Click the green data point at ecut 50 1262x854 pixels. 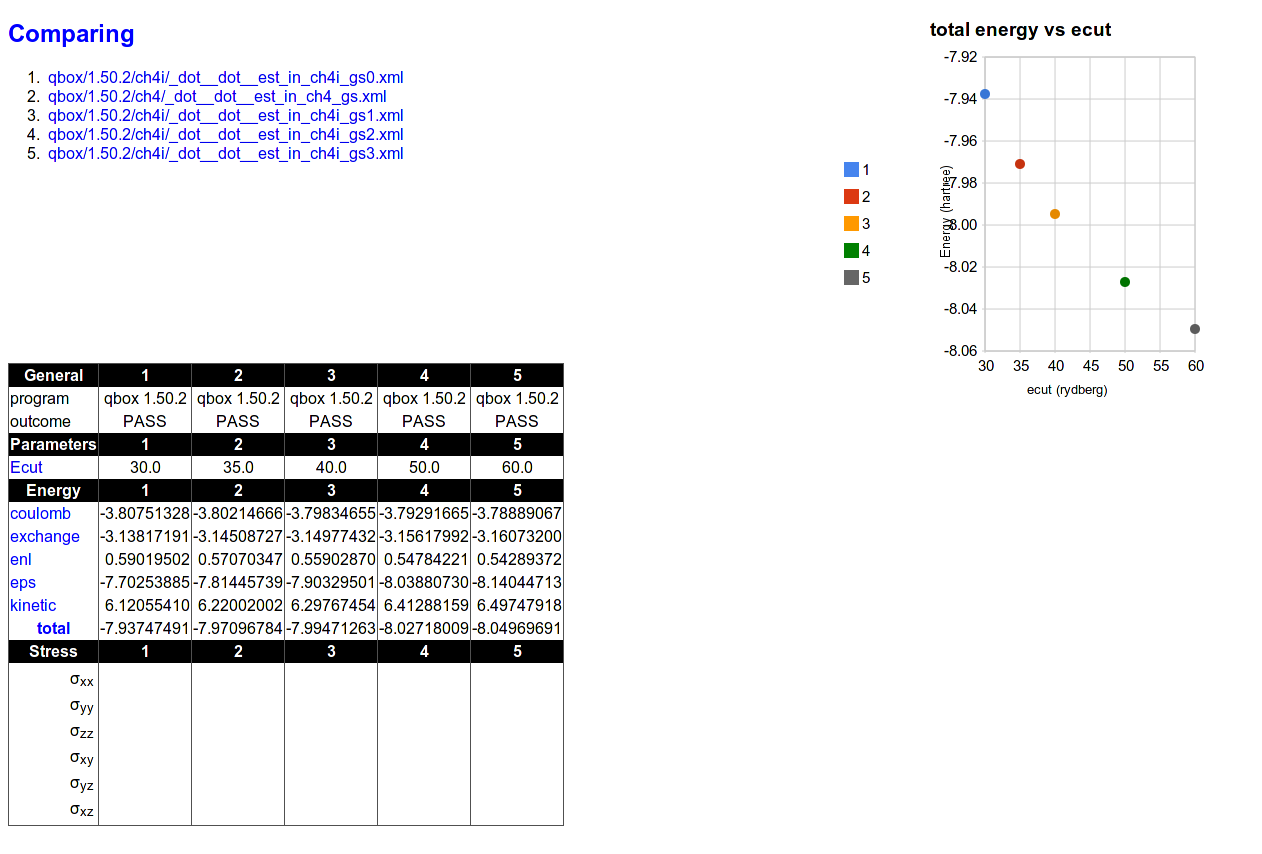tap(1125, 282)
